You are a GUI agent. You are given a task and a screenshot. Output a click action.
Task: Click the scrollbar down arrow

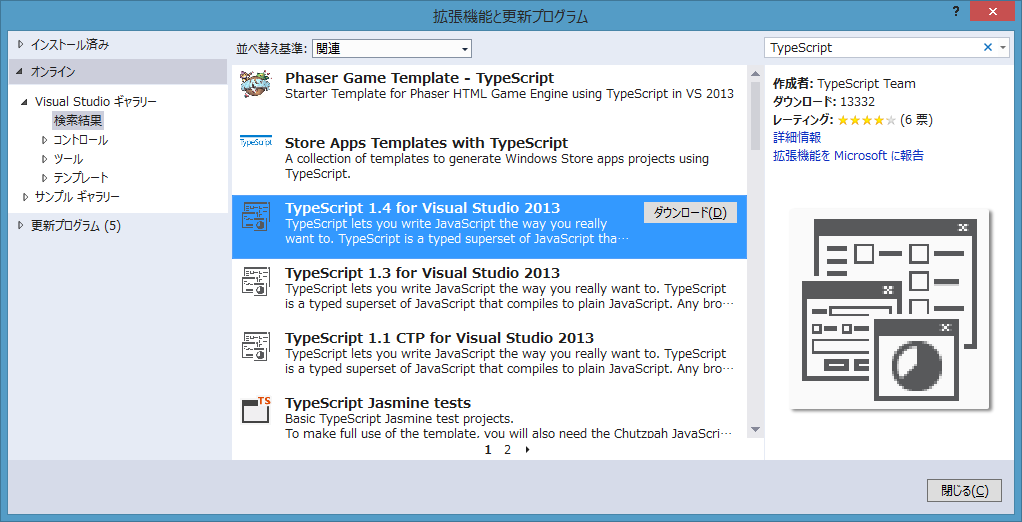(755, 429)
